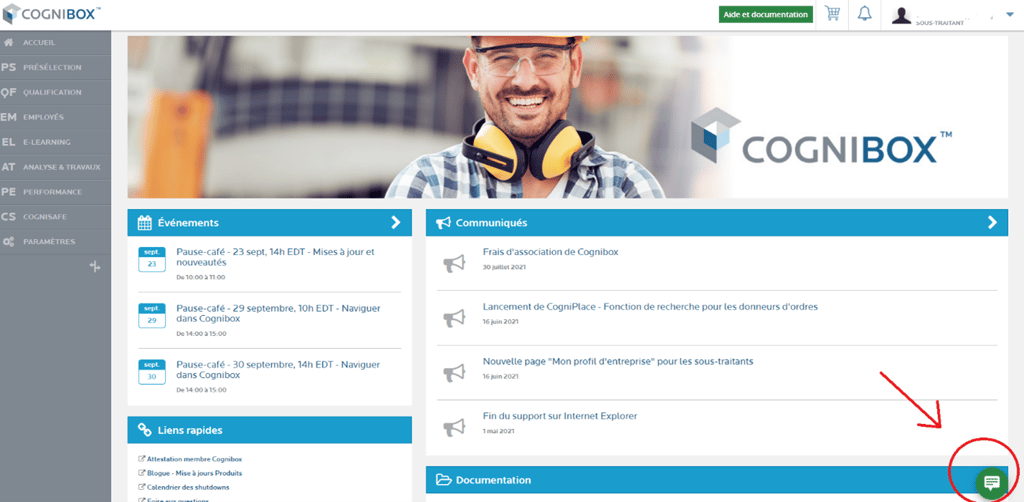1024x502 pixels.
Task: Click the EM icon in sidebar
Action: point(8,117)
